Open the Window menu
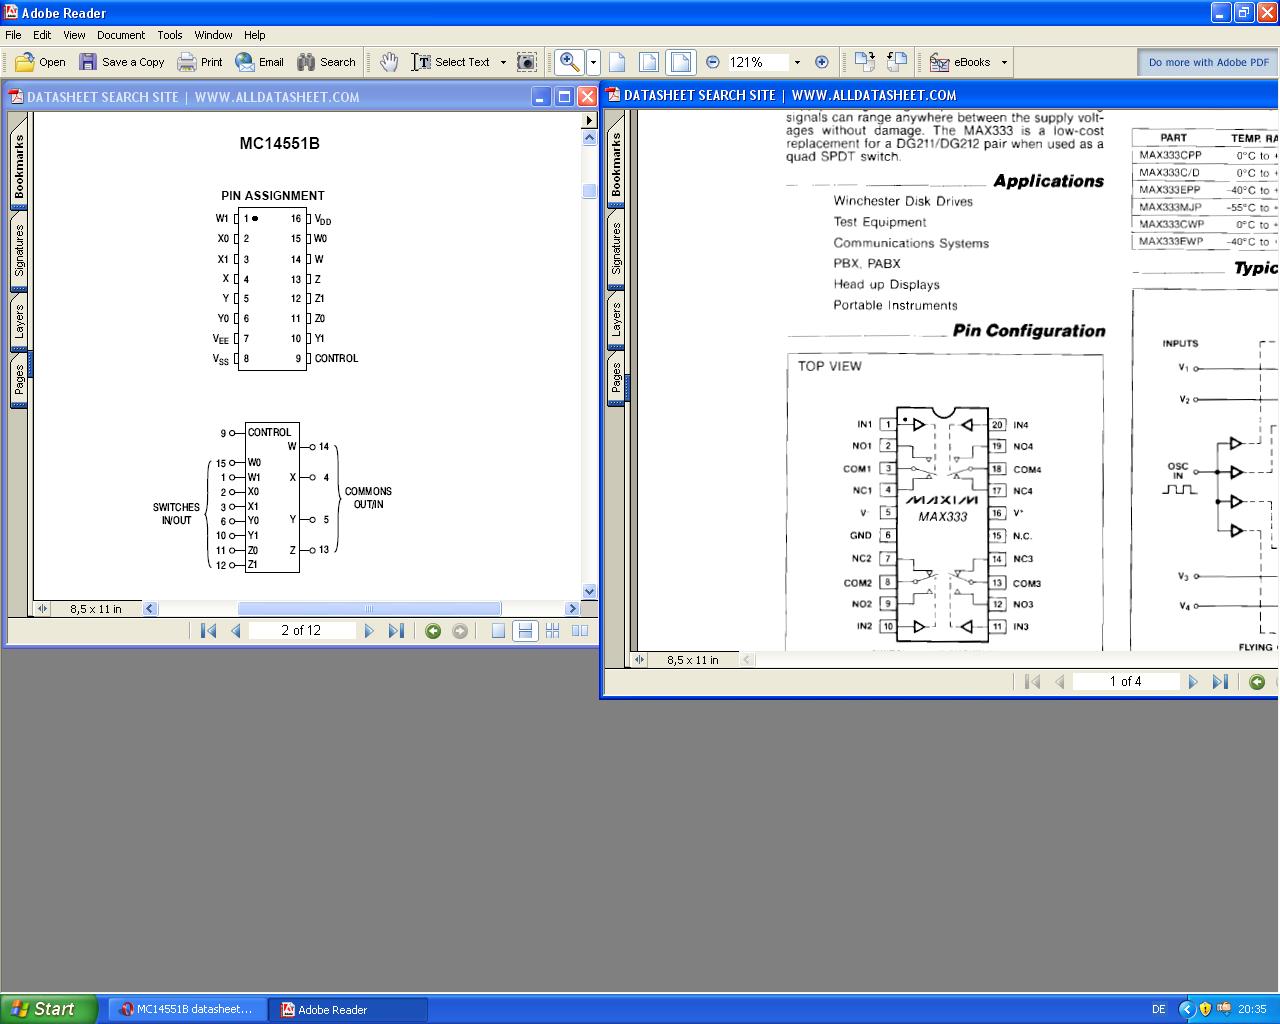Viewport: 1280px width, 1024px height. pos(213,35)
